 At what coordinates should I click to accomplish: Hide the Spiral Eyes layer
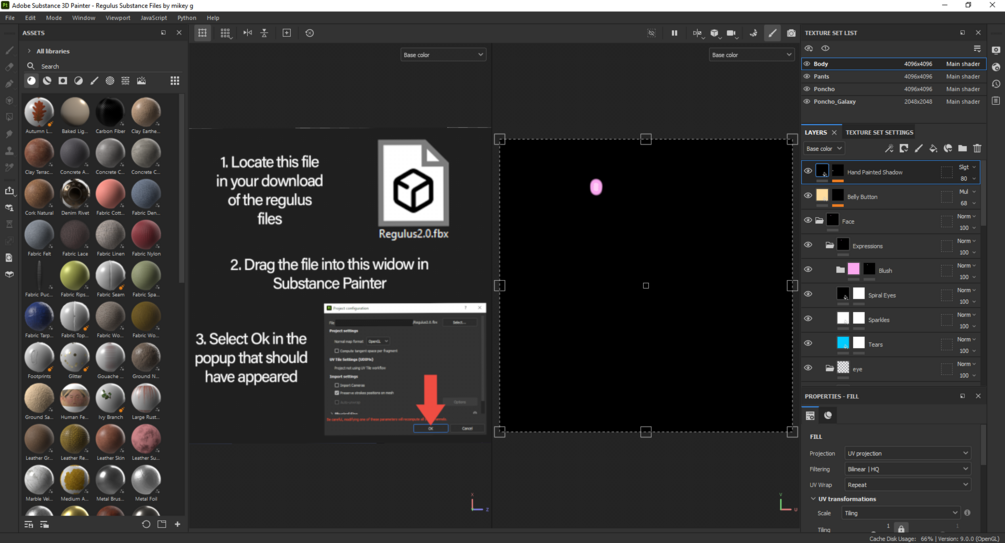pos(808,294)
